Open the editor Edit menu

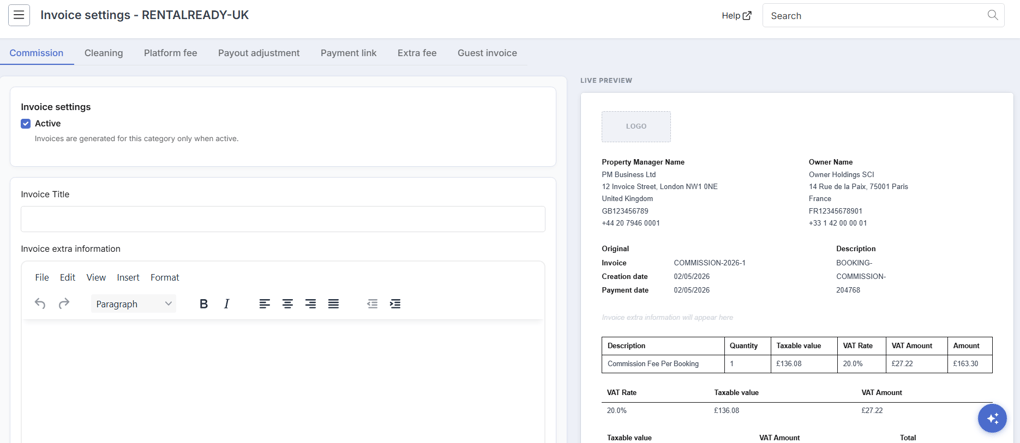point(68,277)
